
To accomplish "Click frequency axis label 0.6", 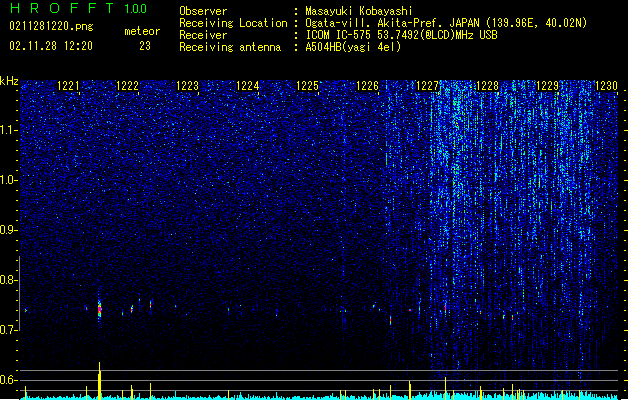I will coord(9,380).
